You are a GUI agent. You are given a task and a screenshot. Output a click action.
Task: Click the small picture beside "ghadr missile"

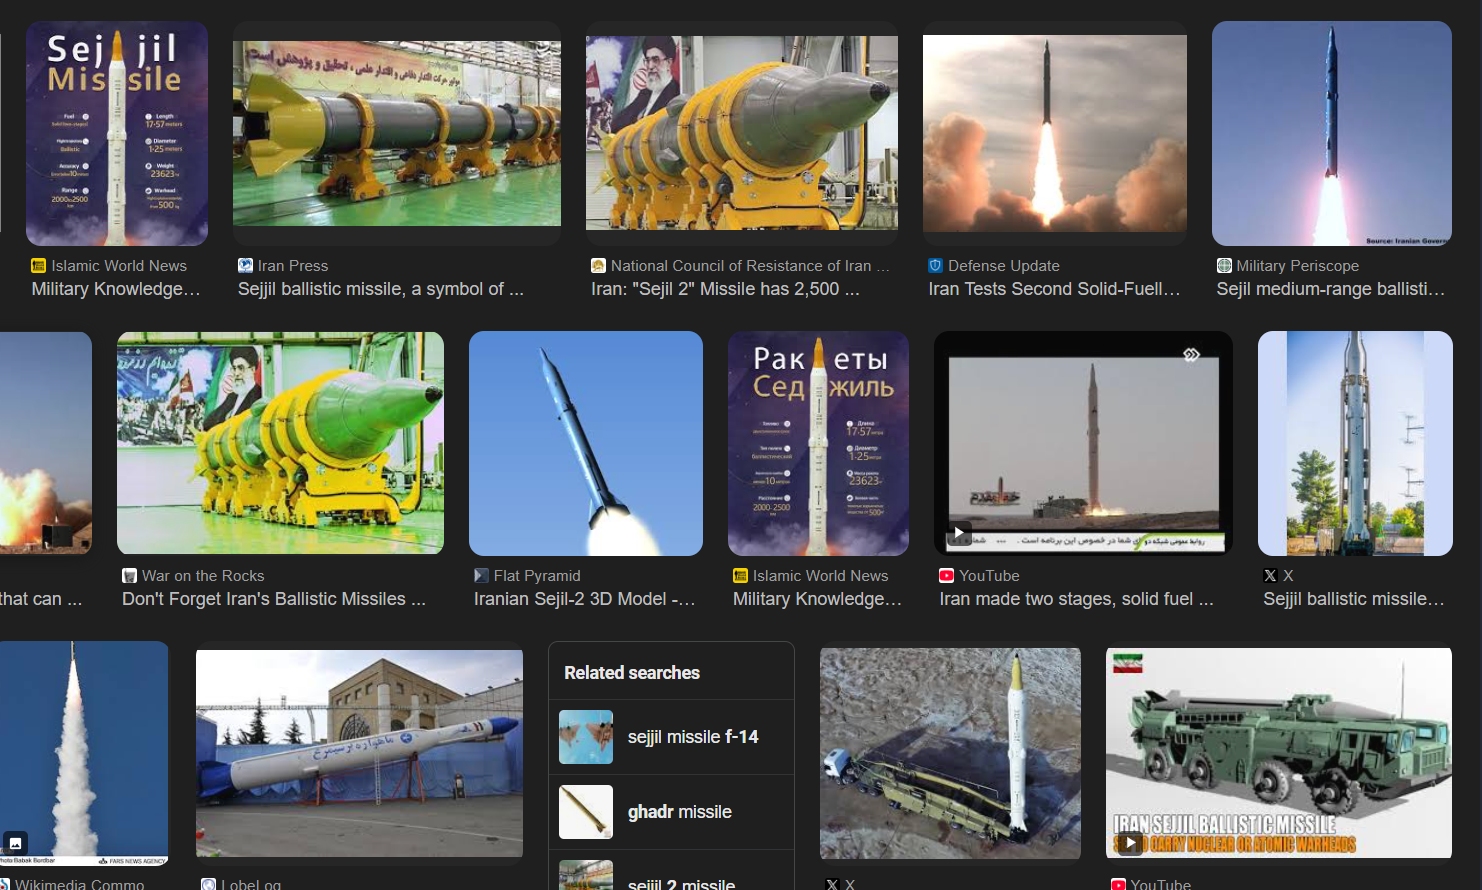click(586, 812)
